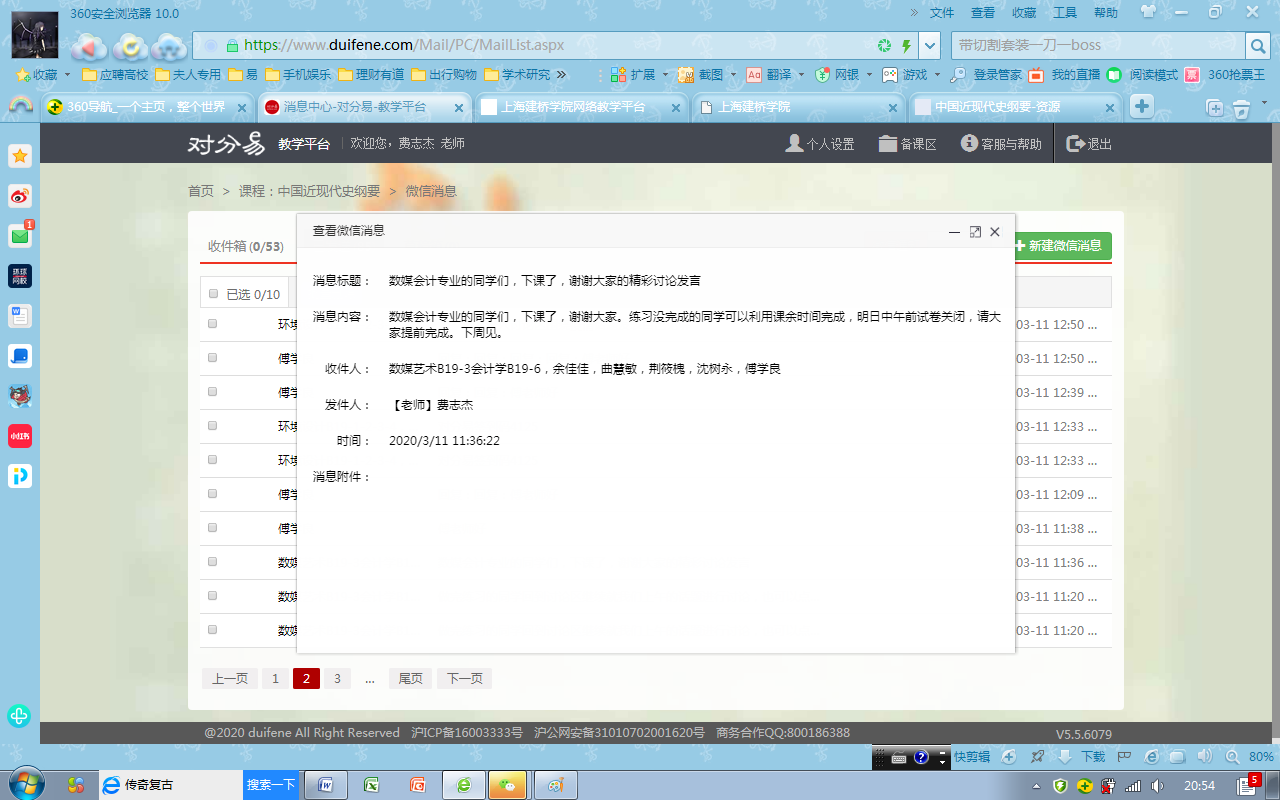Switch to the 上海建桥学院网络教学平台 tab
The height and width of the screenshot is (800, 1280).
point(572,107)
